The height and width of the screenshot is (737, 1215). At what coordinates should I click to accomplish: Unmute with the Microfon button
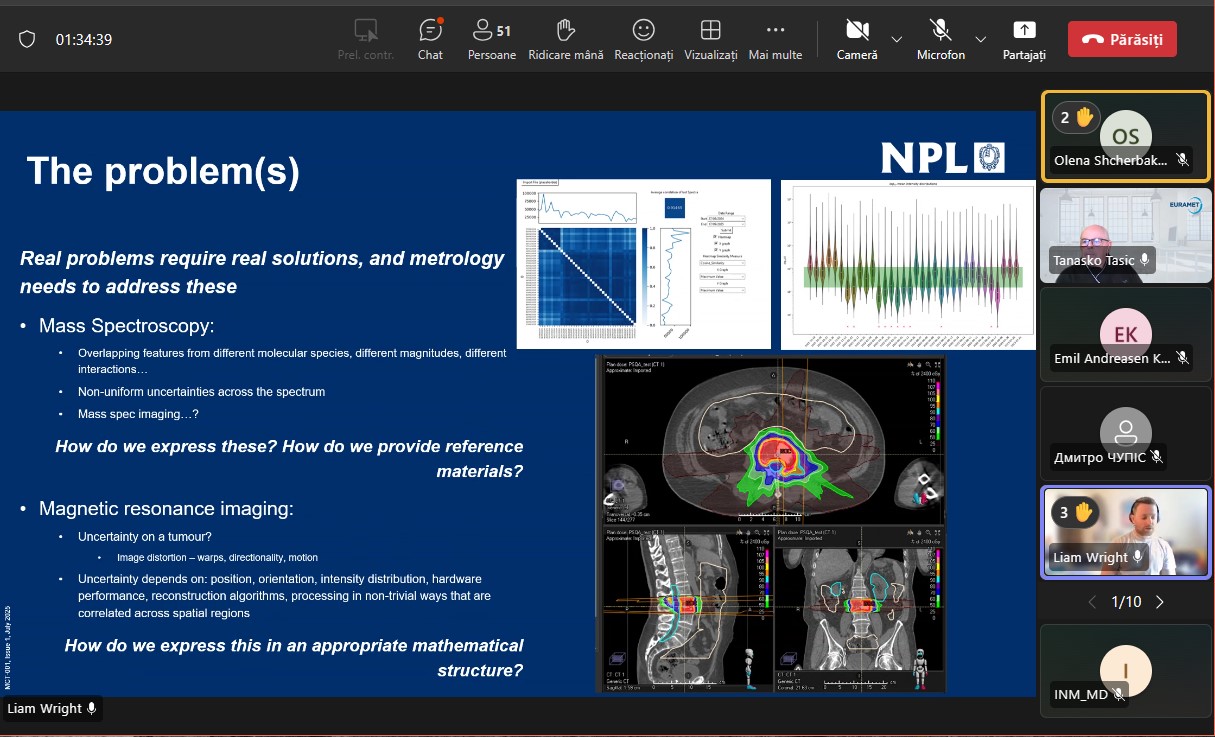click(940, 39)
